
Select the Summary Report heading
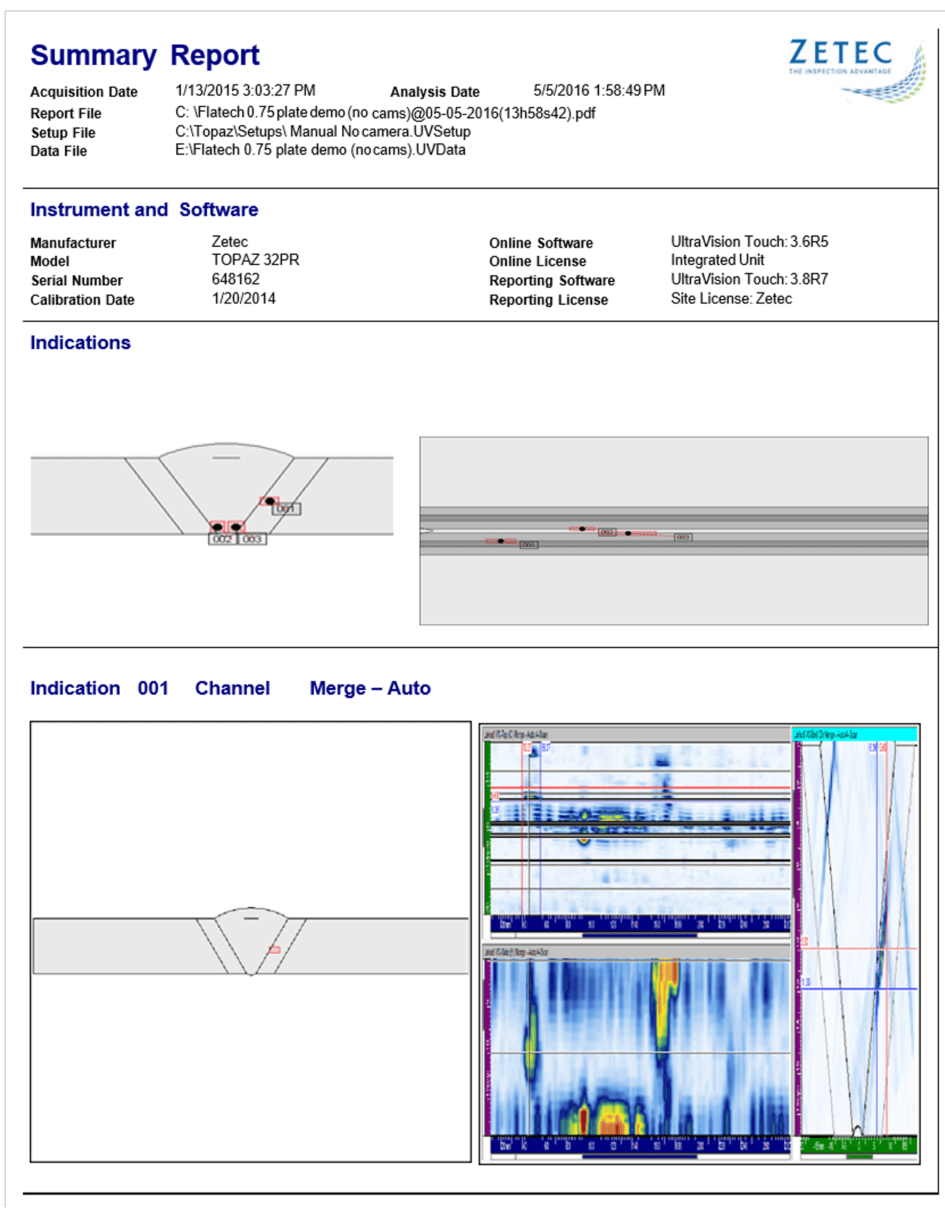point(145,55)
